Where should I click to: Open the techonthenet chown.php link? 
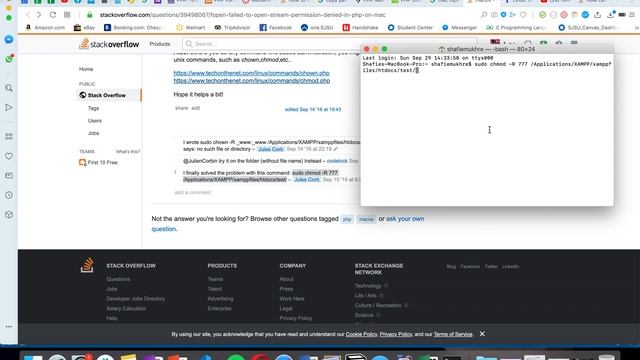point(251,73)
